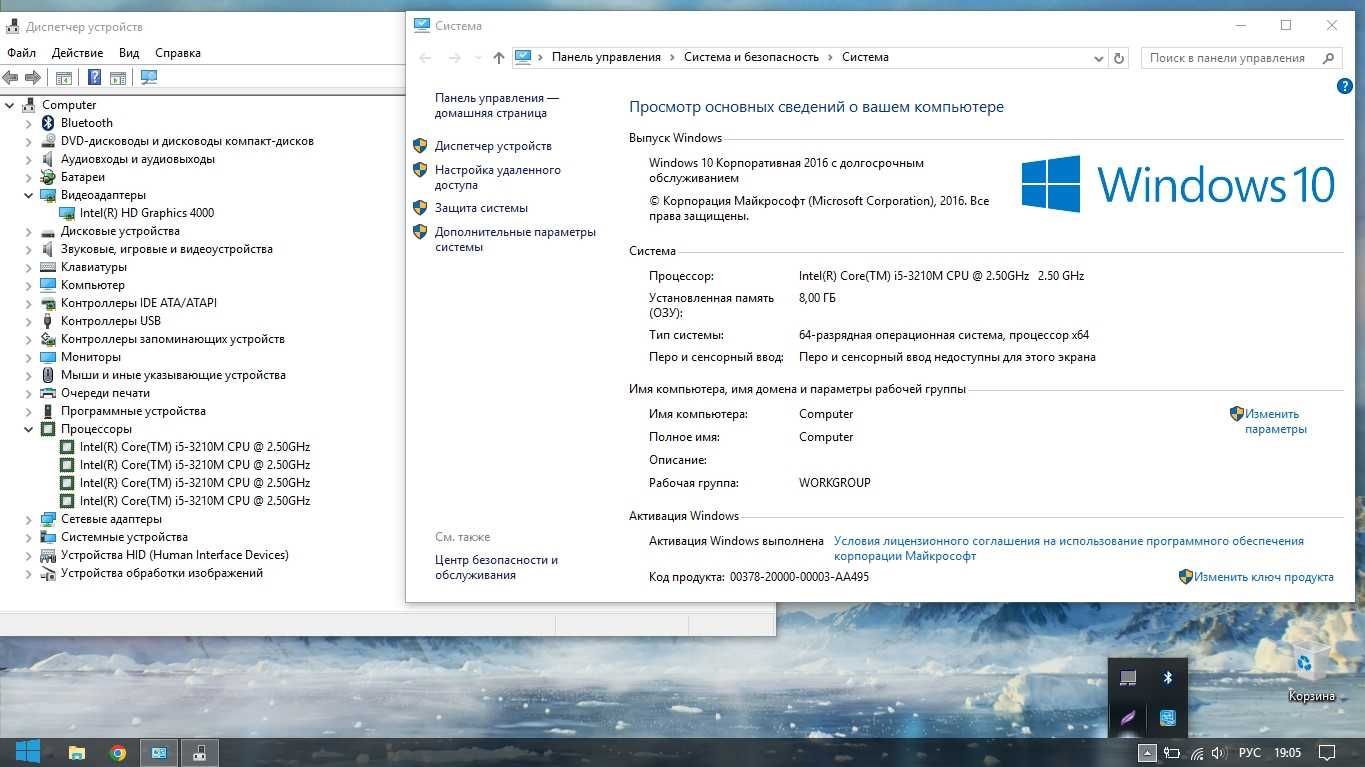Open Дополнительные параметры системы link
This screenshot has width=1365, height=767.
pyautogui.click(x=515, y=239)
